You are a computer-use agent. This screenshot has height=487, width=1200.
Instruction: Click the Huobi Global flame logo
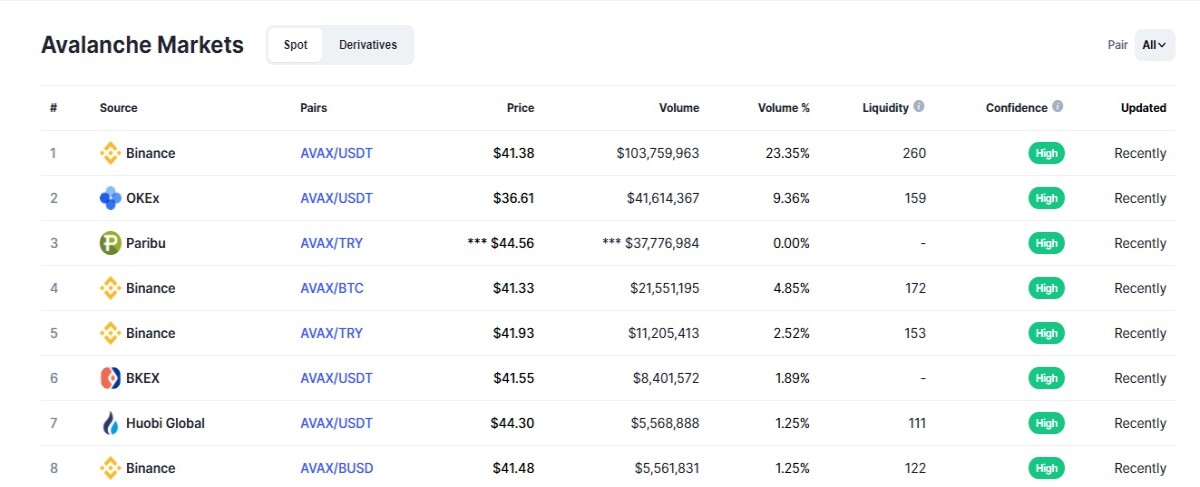pos(110,423)
